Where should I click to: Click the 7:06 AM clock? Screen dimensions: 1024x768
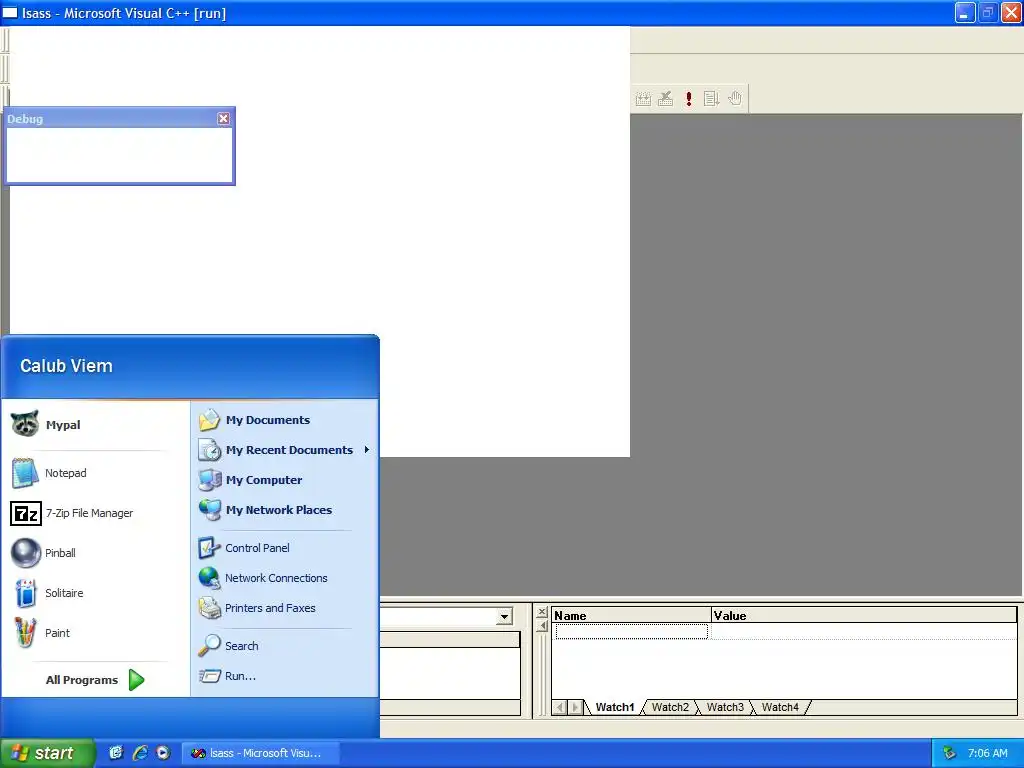(987, 753)
